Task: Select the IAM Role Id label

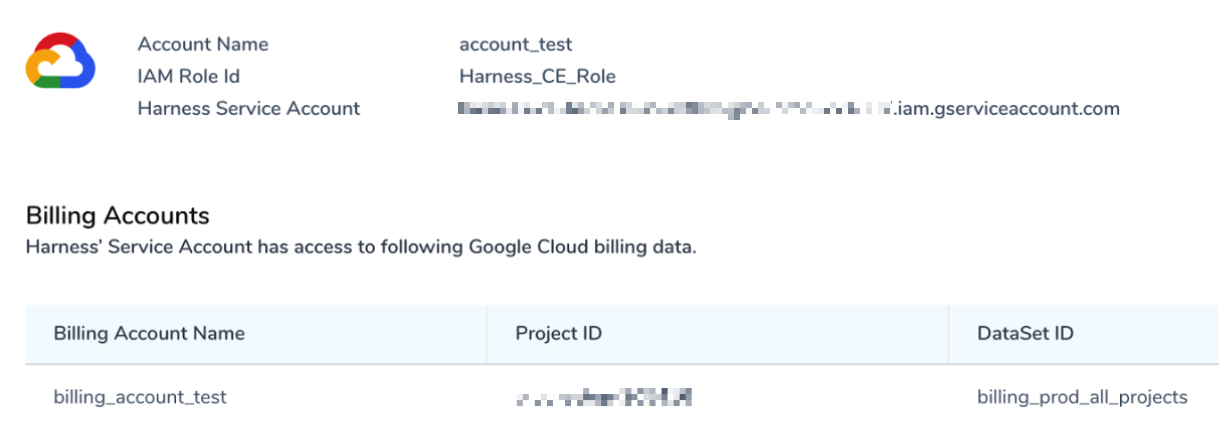Action: (189, 76)
